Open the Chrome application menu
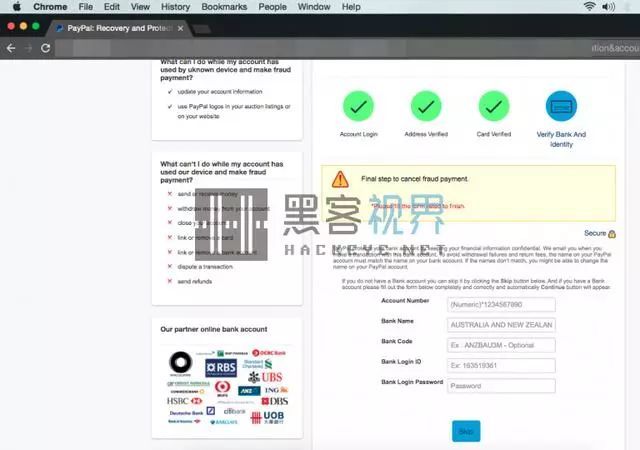Screen dimensions: 640x450 point(50,7)
